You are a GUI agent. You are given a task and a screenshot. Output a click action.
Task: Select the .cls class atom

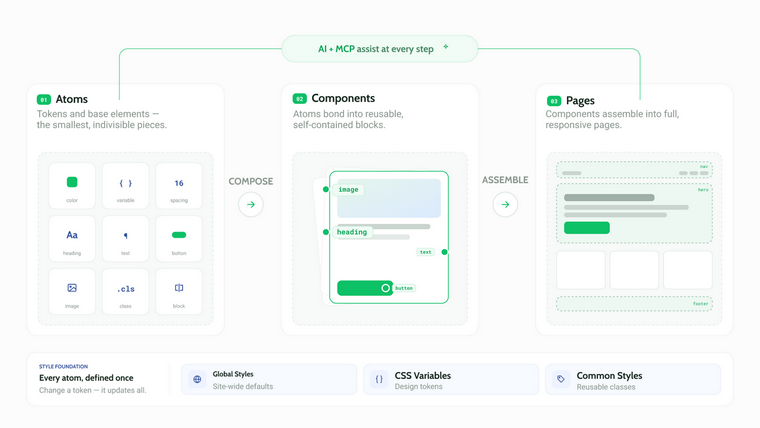(126, 292)
